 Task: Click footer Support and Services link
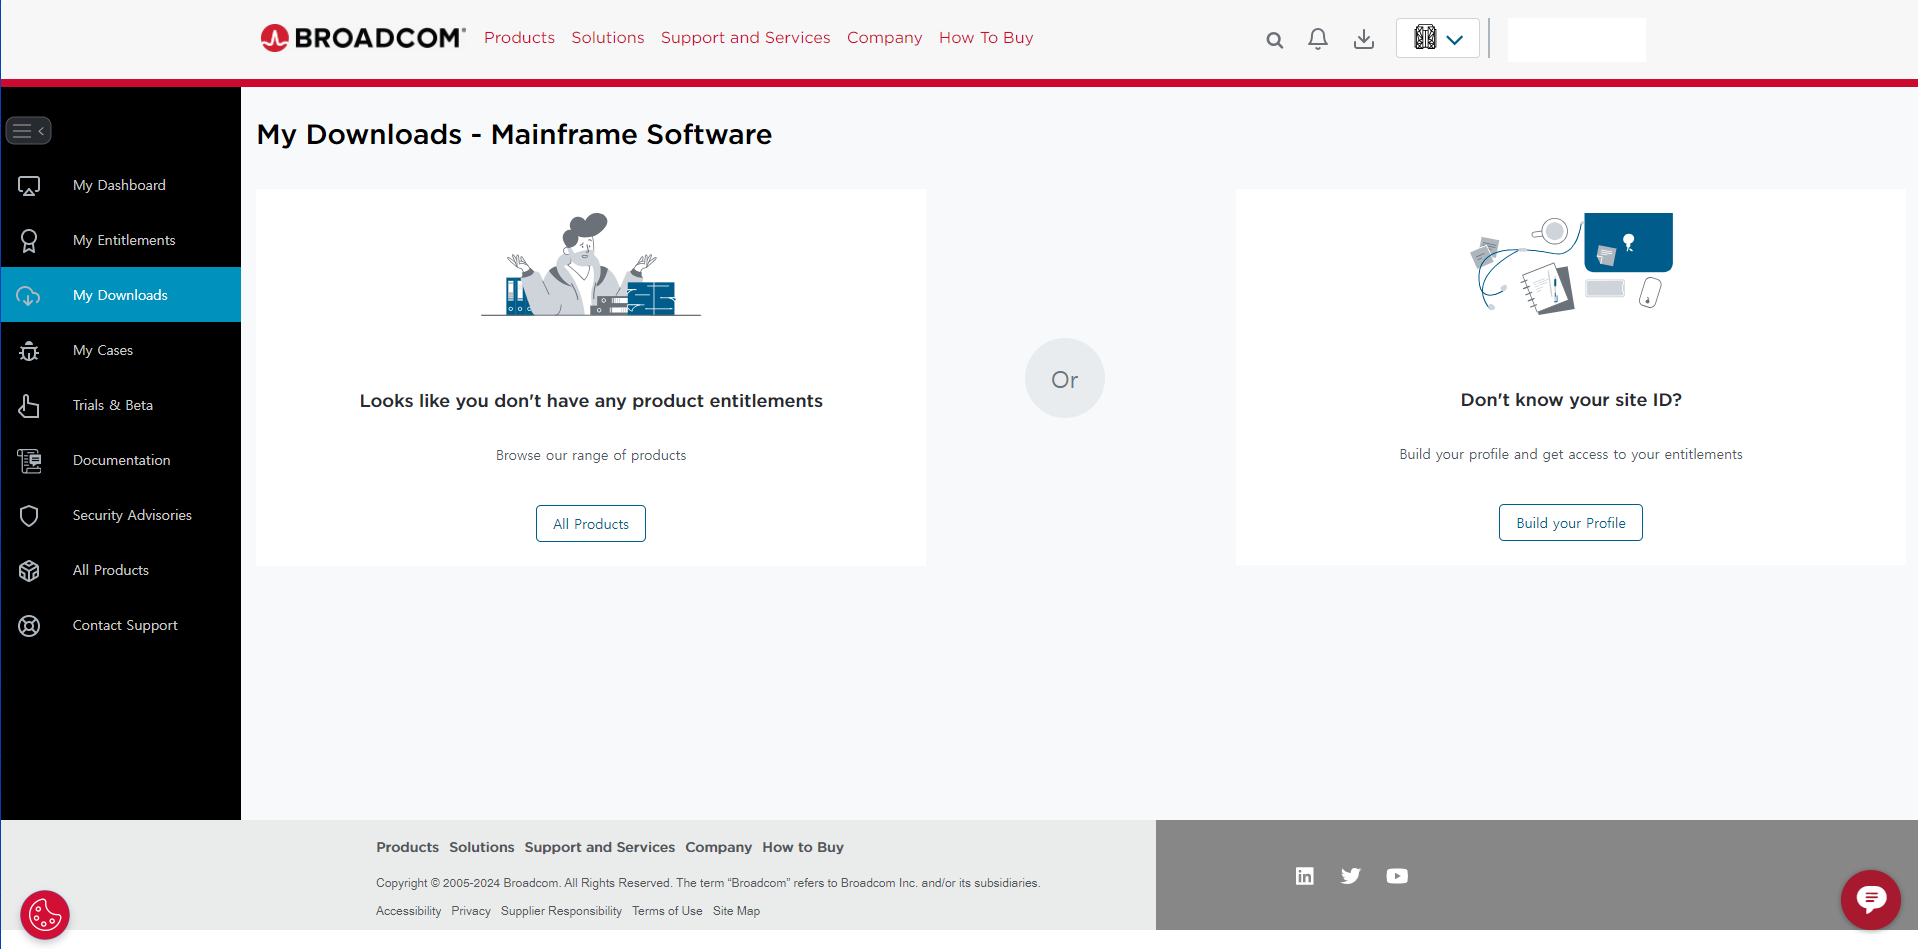point(600,847)
